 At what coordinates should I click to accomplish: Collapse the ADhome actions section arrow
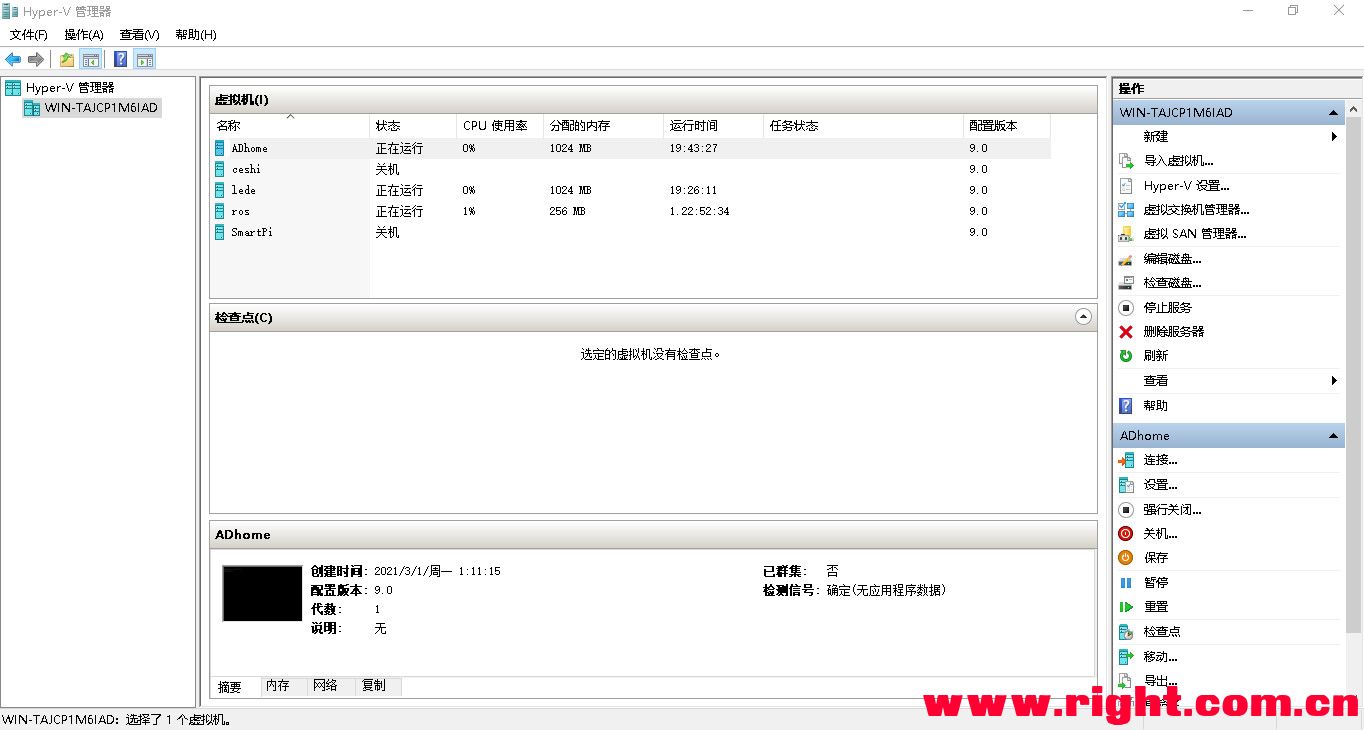pyautogui.click(x=1333, y=436)
